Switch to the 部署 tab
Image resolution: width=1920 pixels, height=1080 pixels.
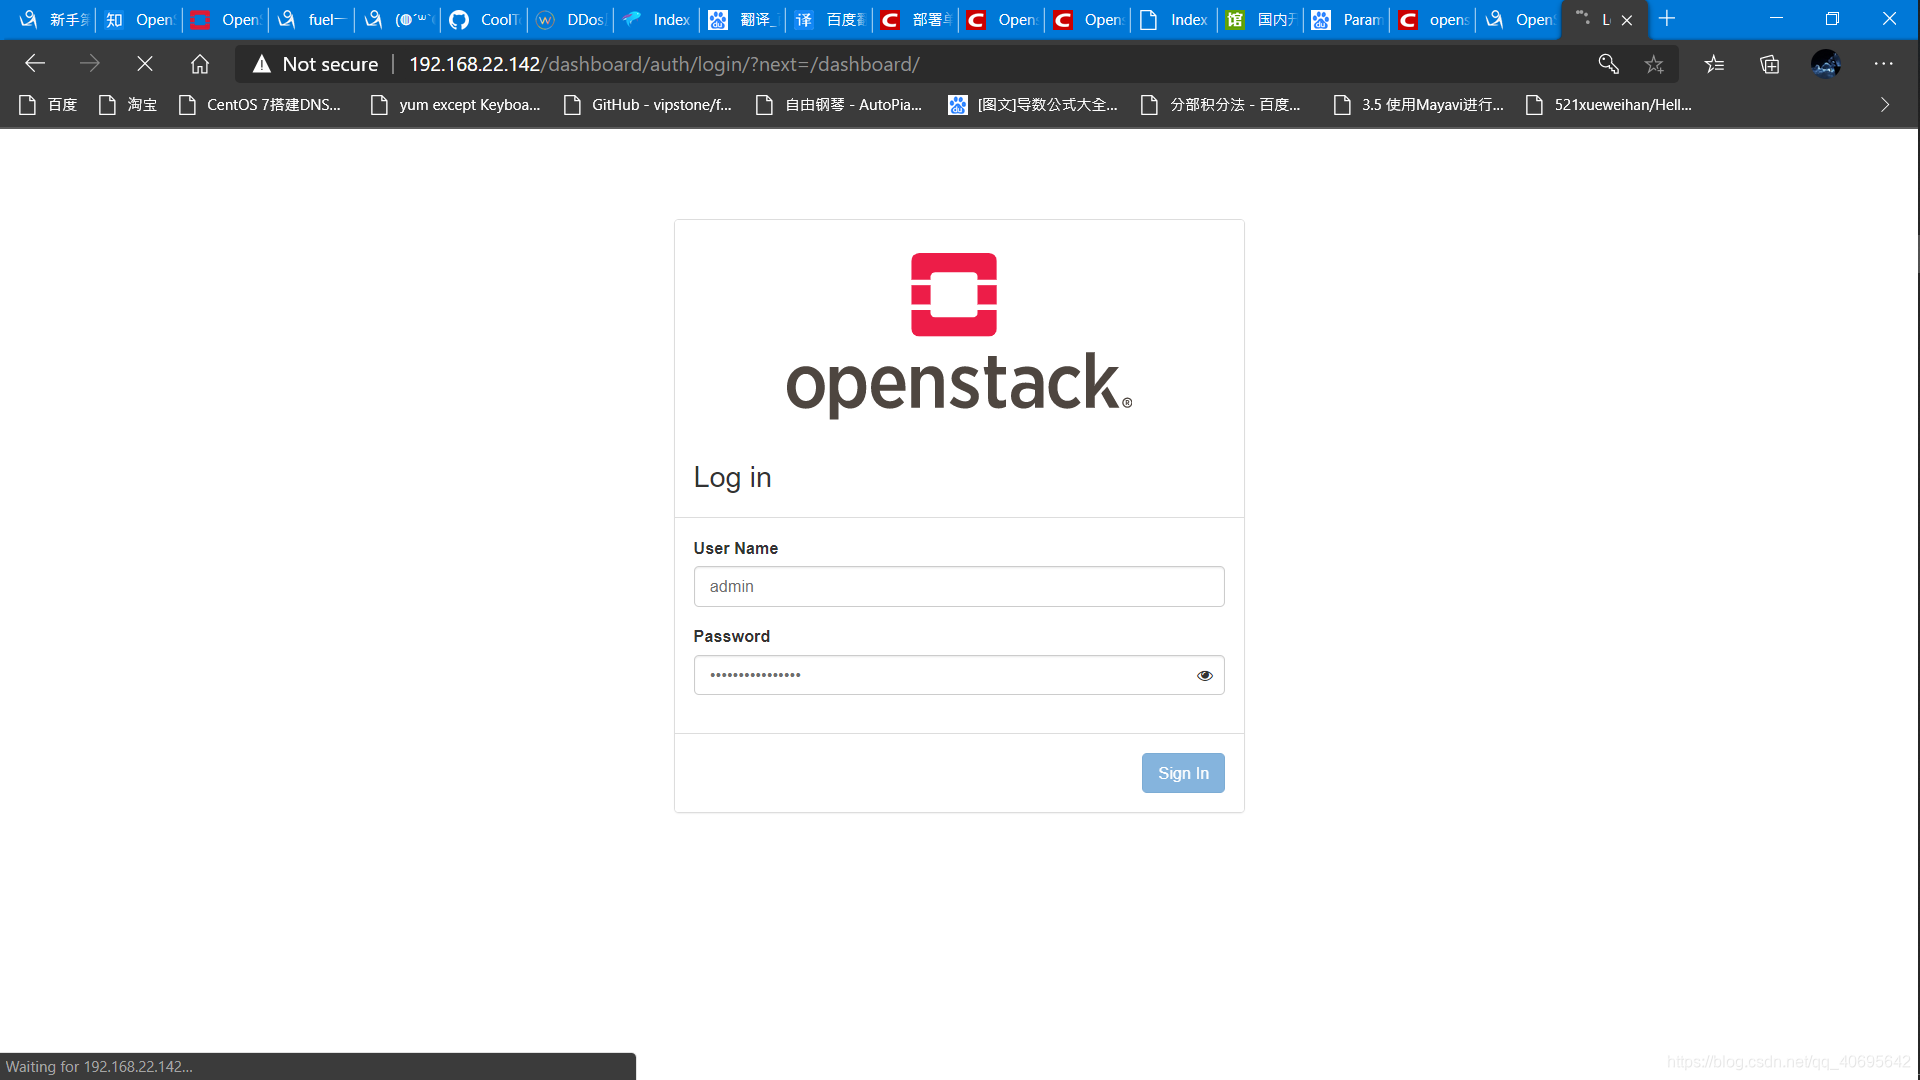tap(916, 20)
